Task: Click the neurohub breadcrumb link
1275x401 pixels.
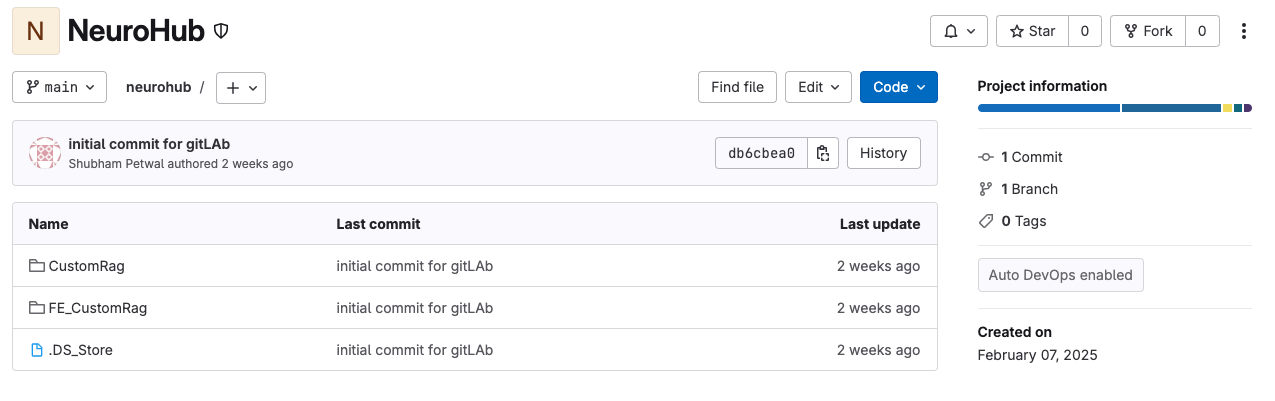Action: (158, 87)
